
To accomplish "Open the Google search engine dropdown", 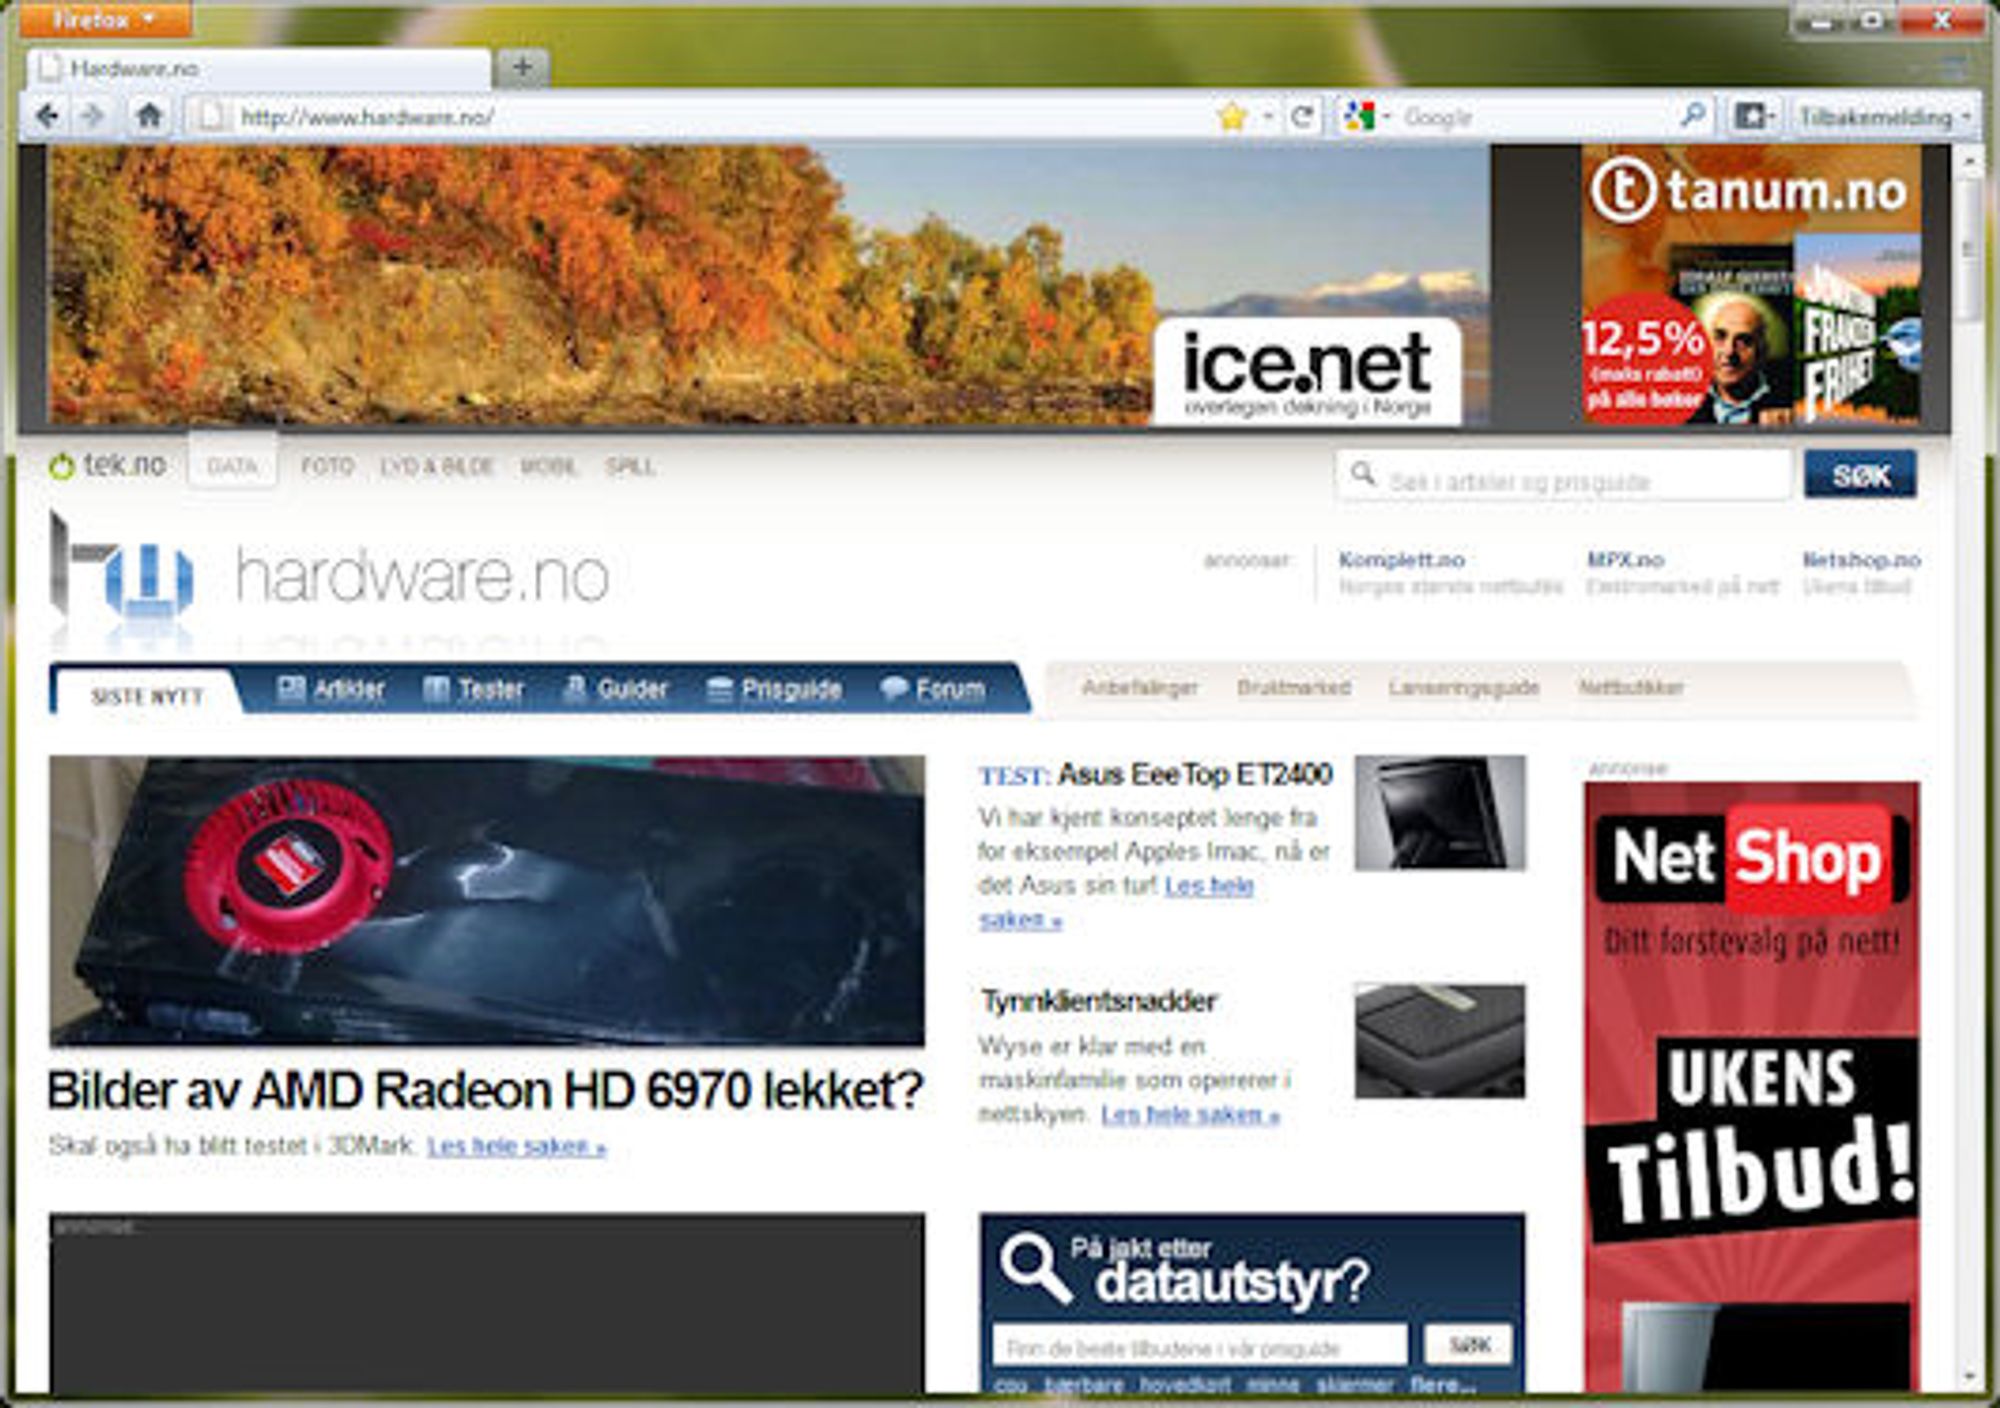I will tap(1366, 118).
